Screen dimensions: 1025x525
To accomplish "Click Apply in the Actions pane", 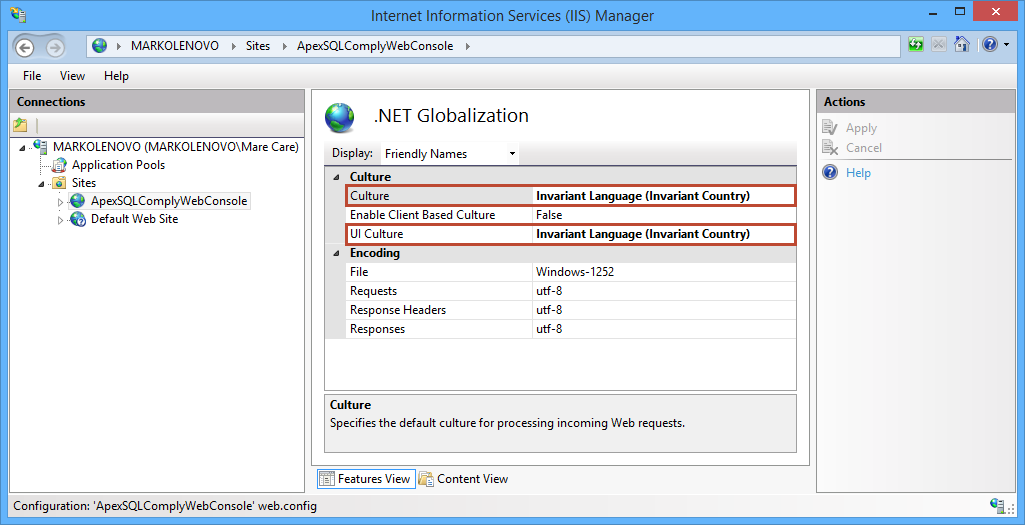I will [861, 128].
